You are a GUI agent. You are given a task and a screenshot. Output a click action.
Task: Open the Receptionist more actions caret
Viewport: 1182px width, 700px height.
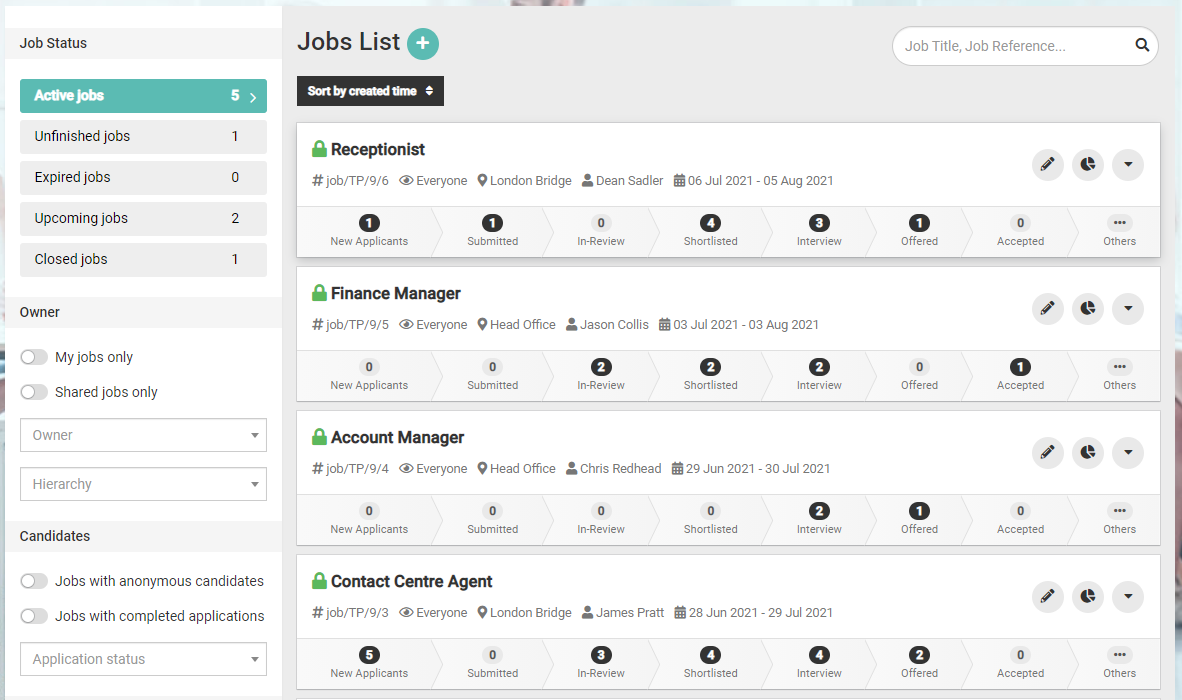[1127, 165]
